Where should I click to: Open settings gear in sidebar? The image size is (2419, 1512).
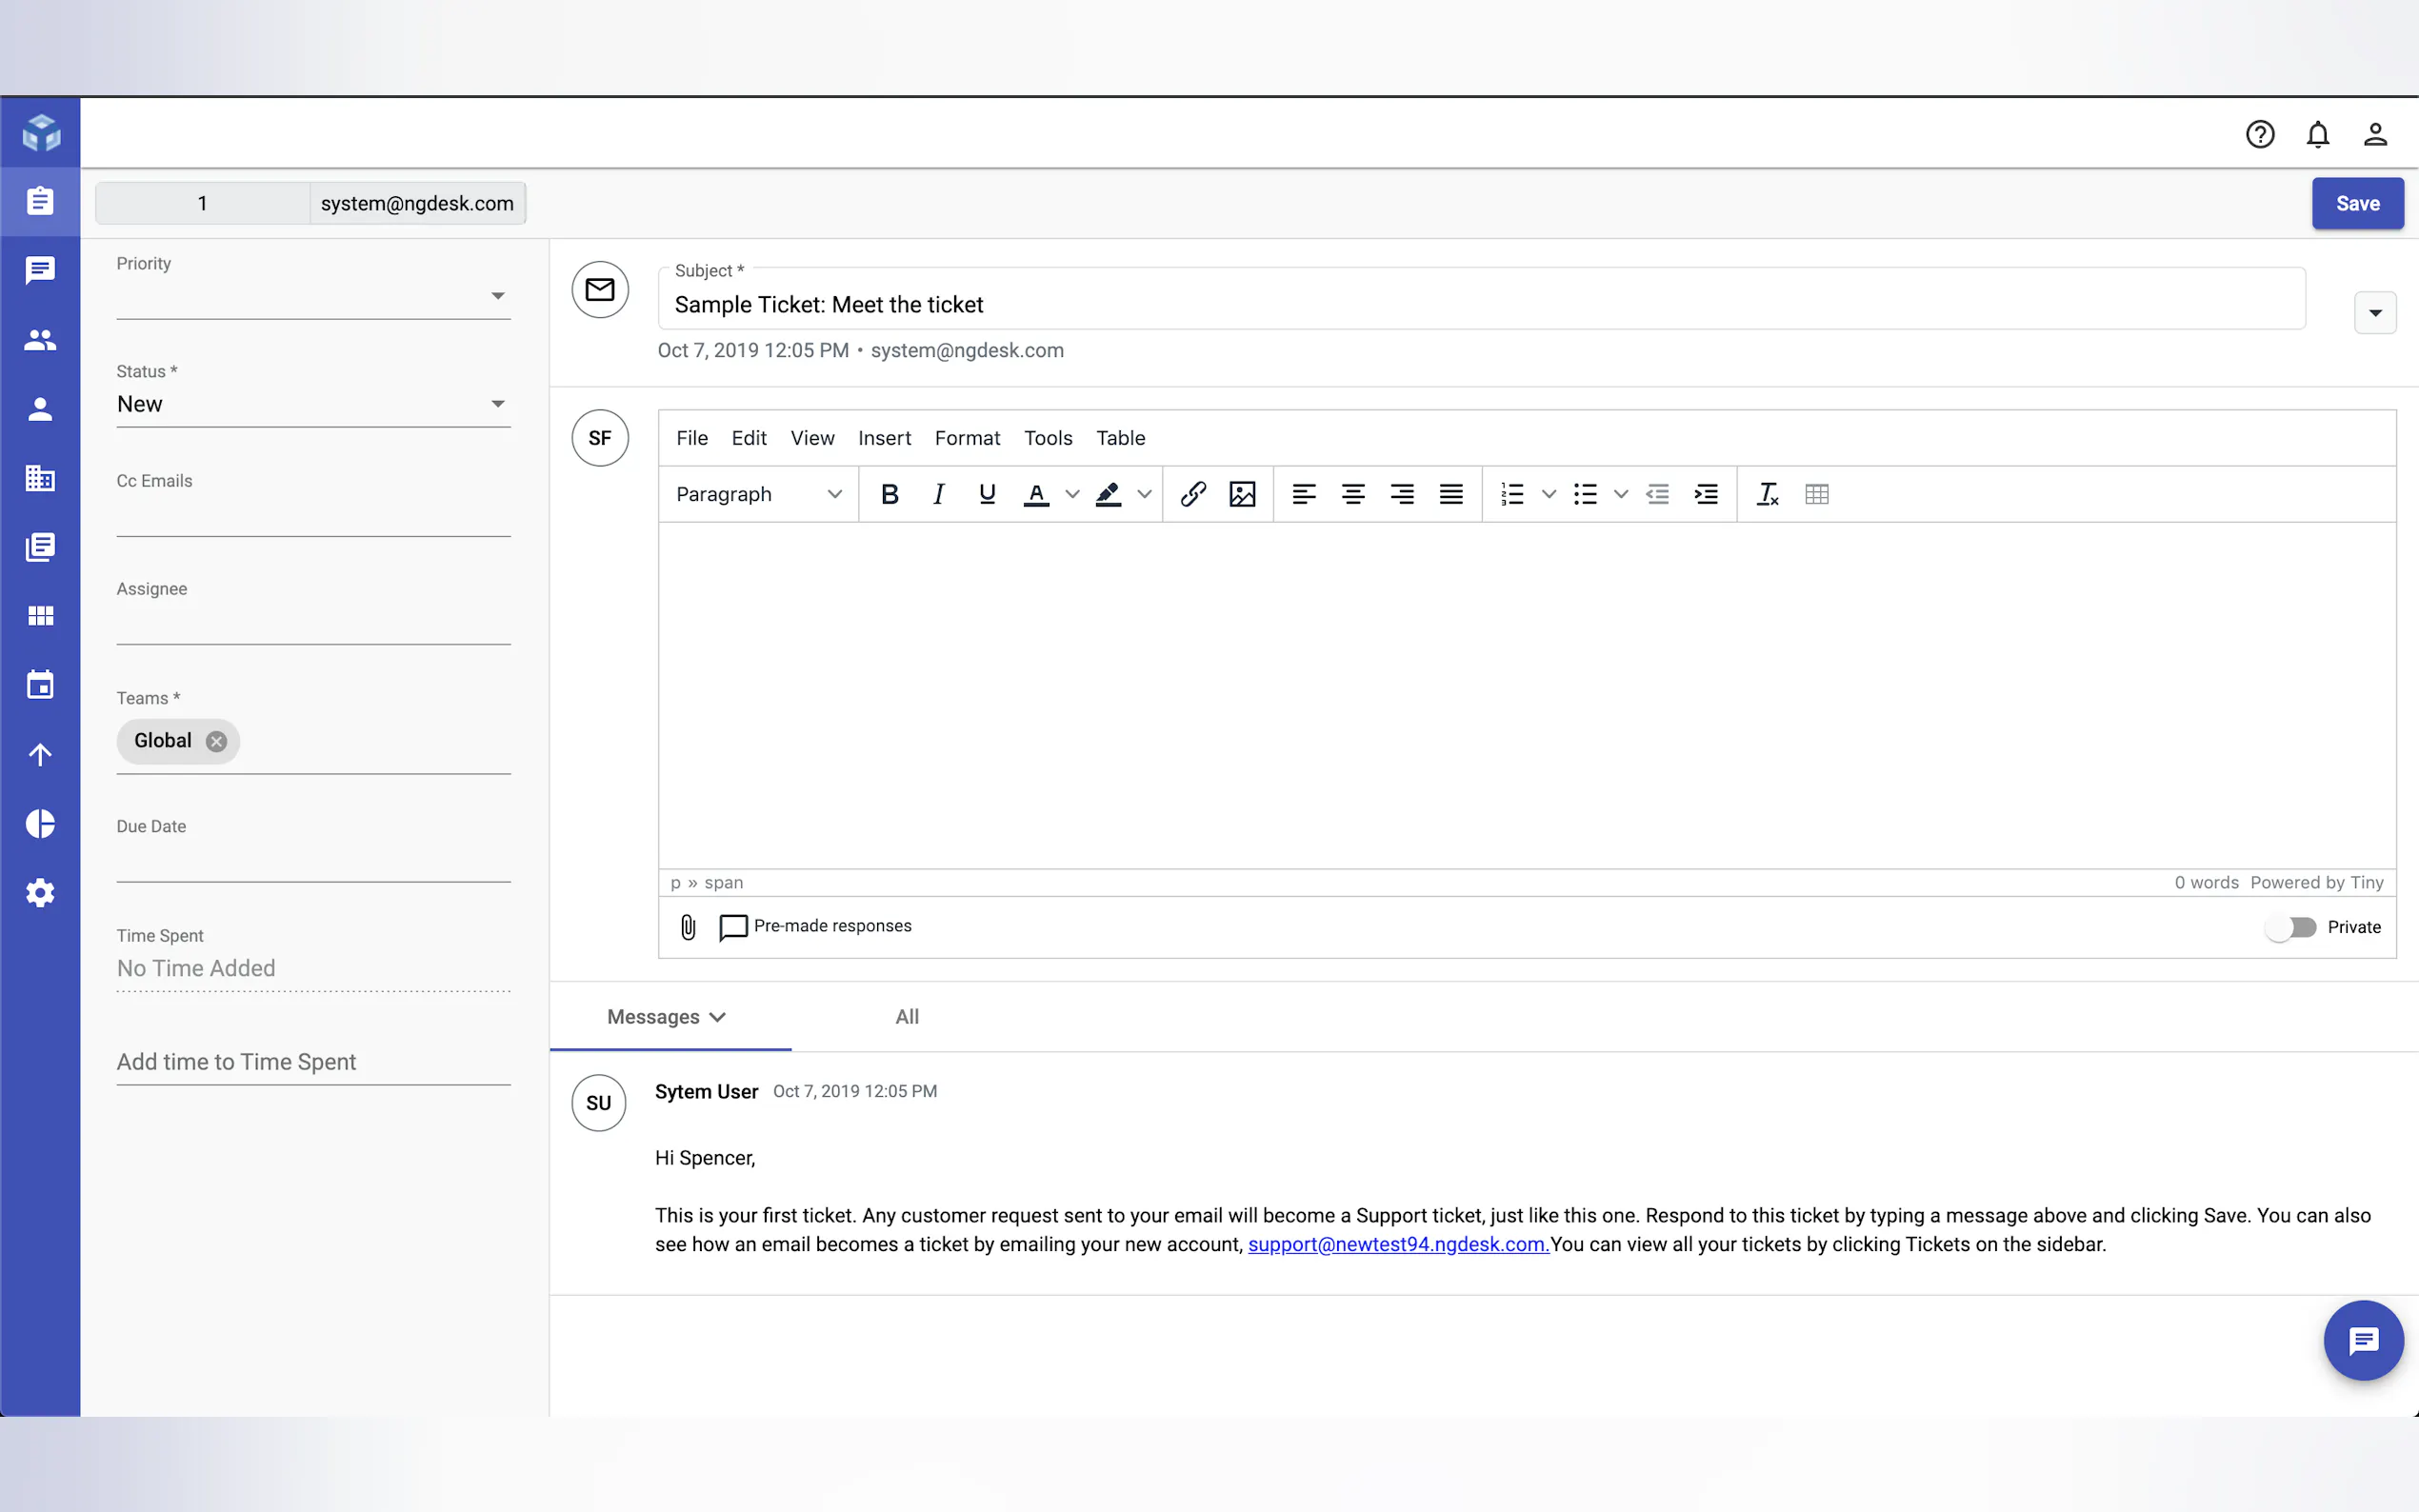pos(40,892)
